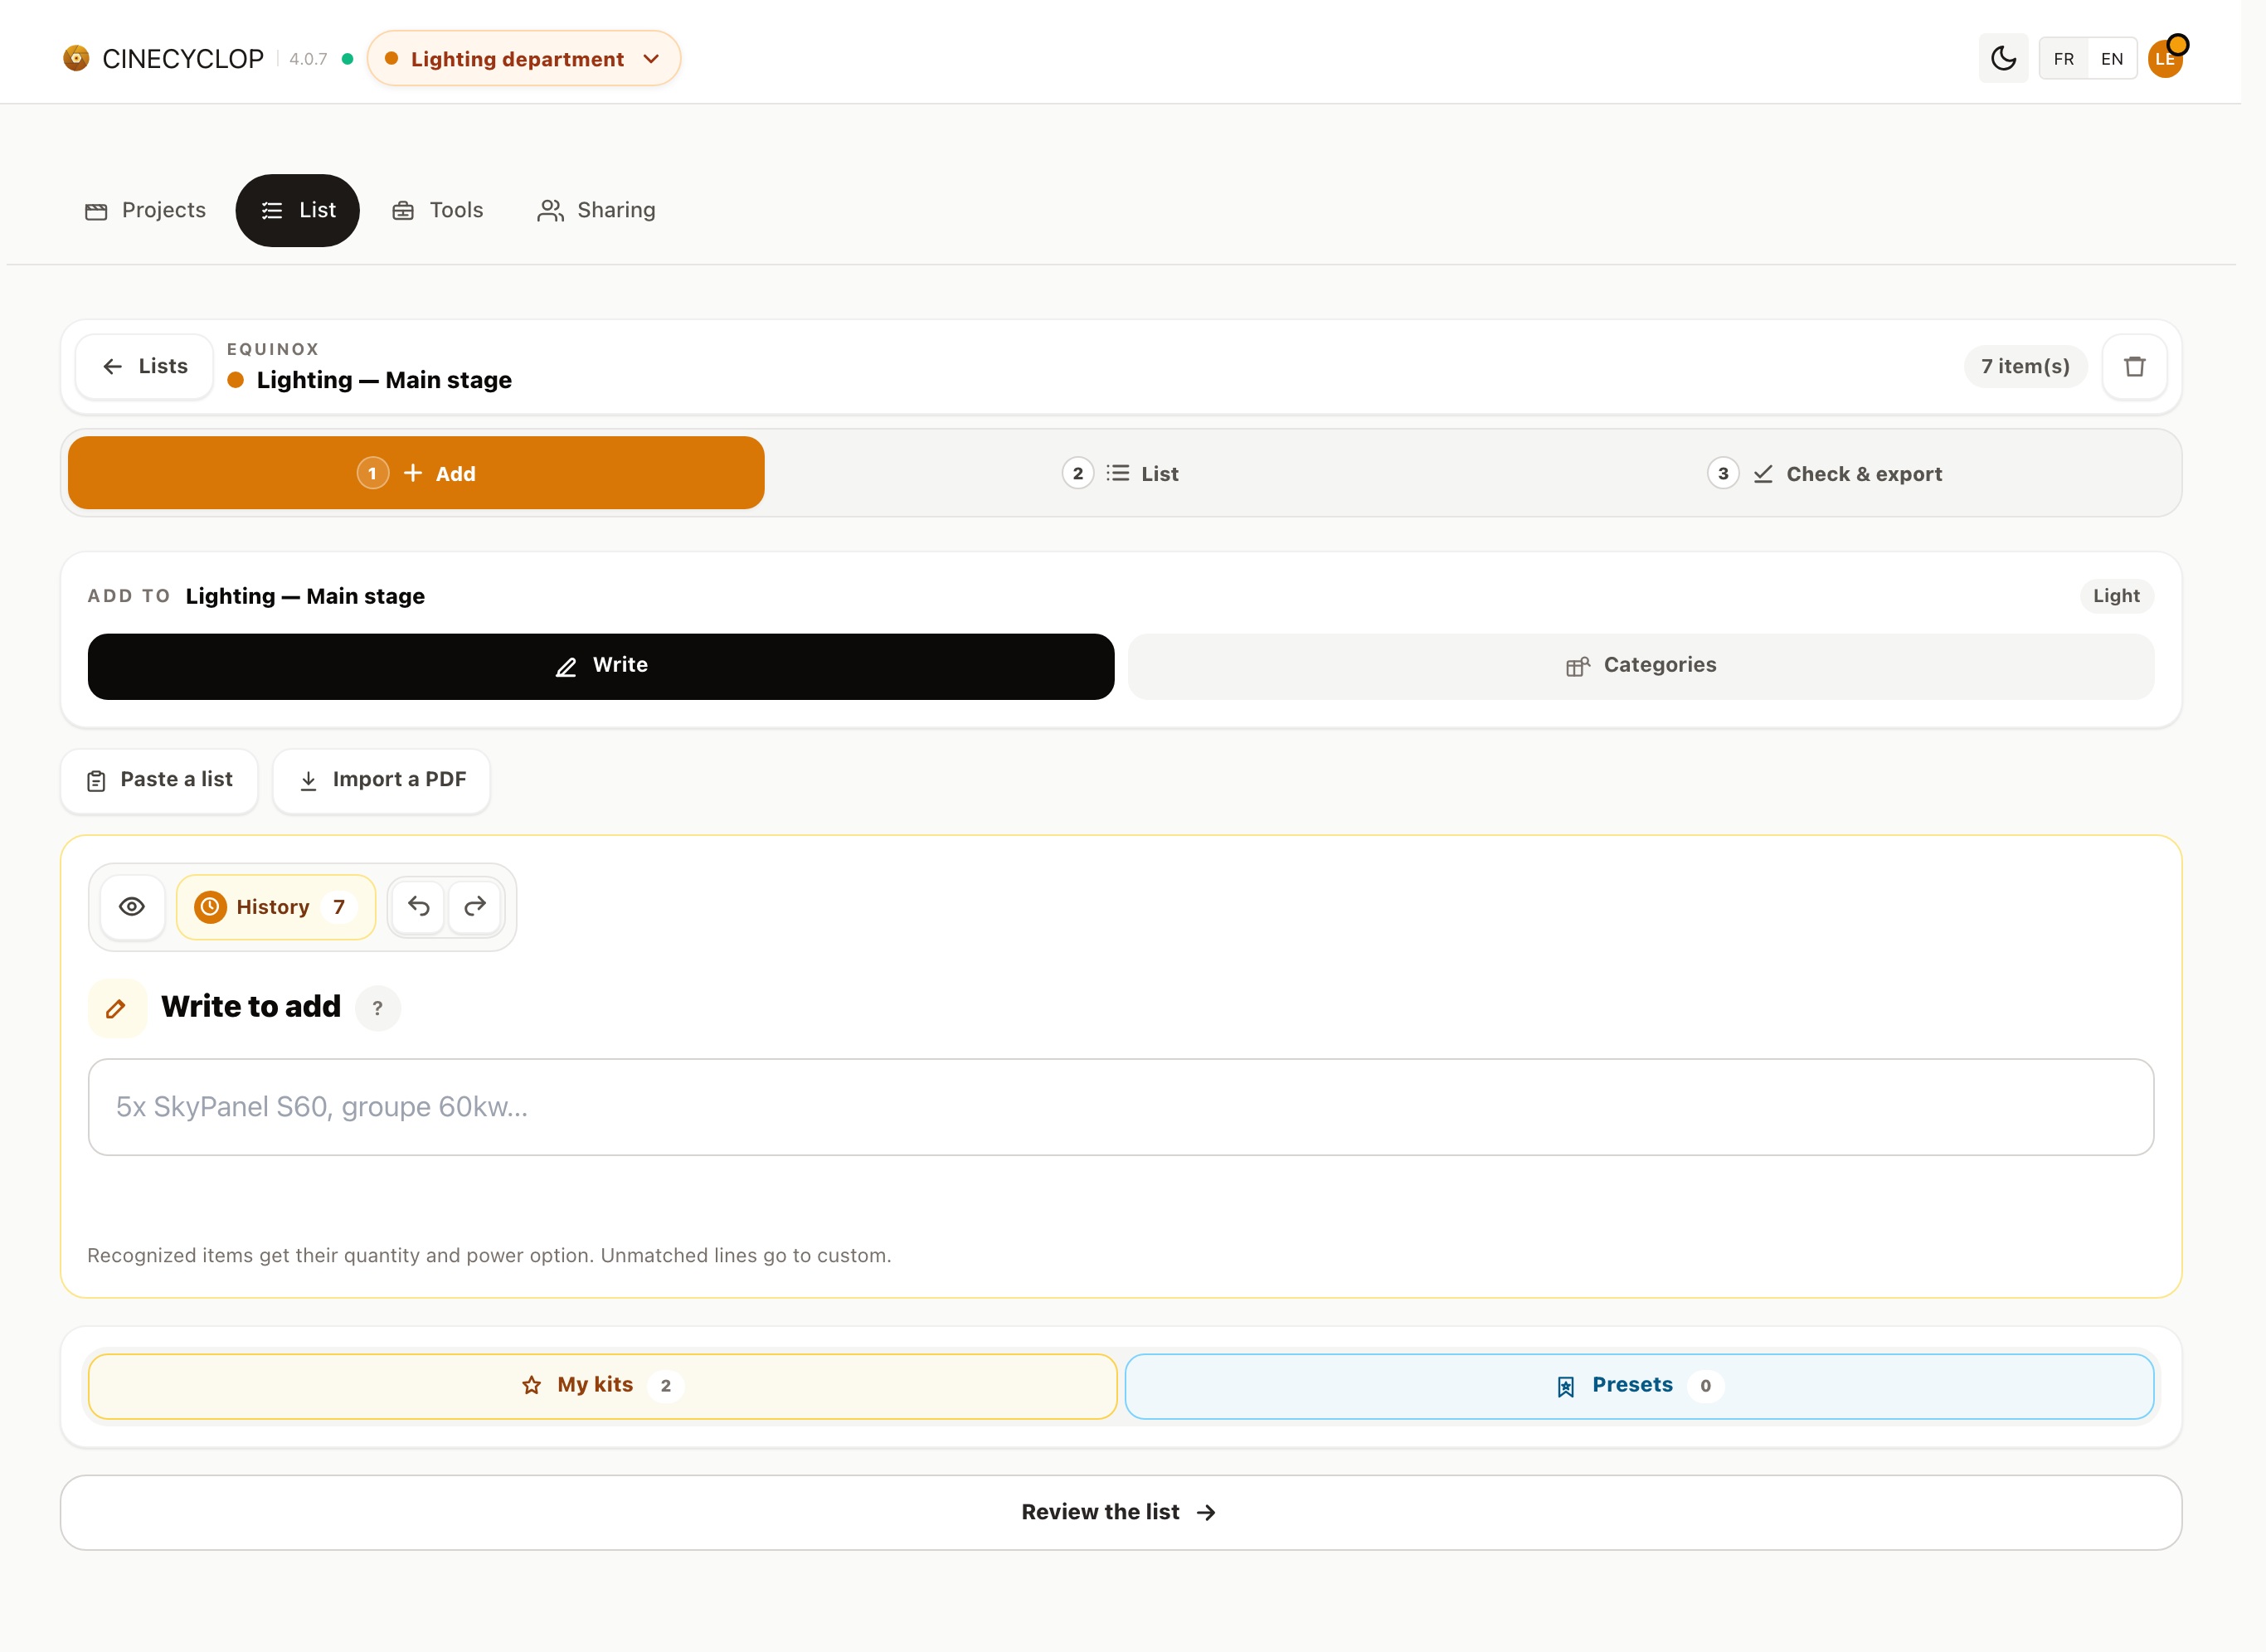The image size is (2266, 1652).
Task: Select step 1 Add
Action: (x=416, y=473)
